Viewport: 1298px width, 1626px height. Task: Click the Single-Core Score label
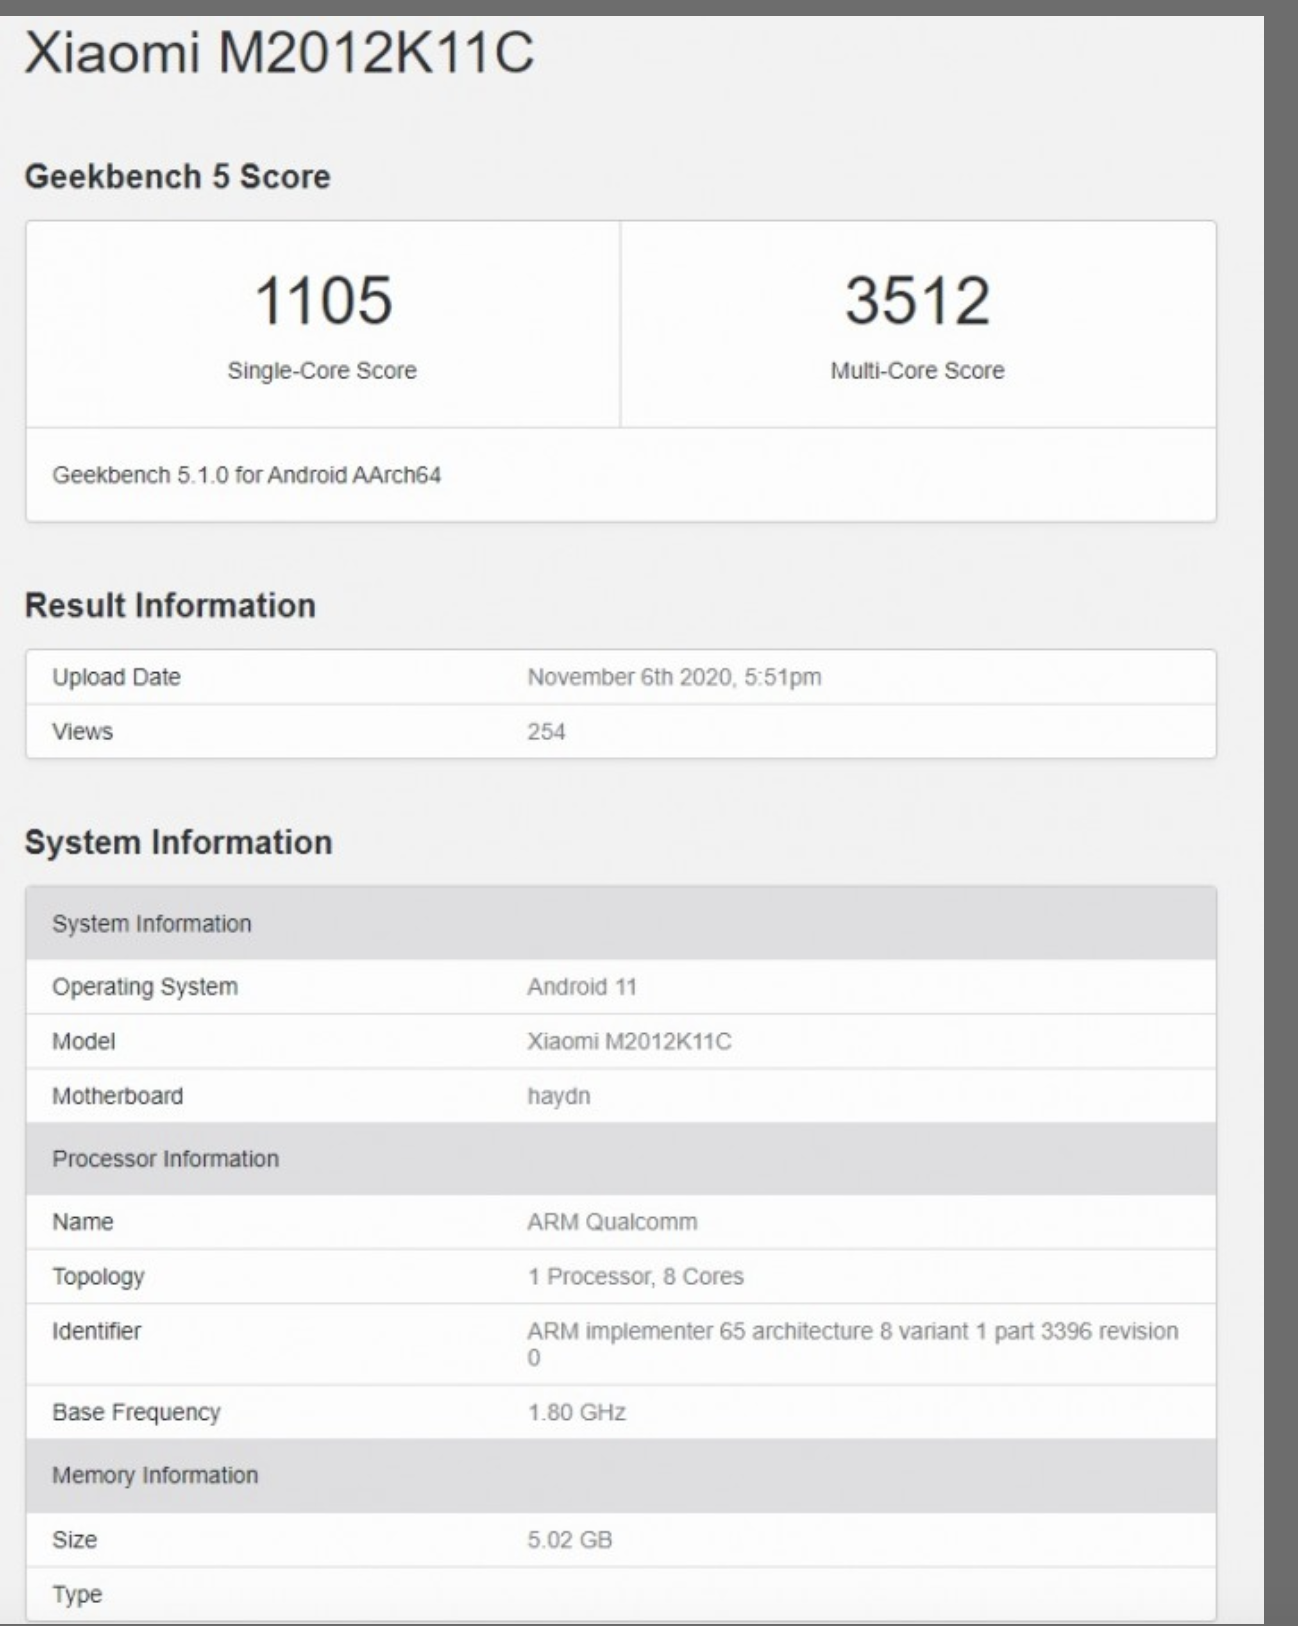322,370
